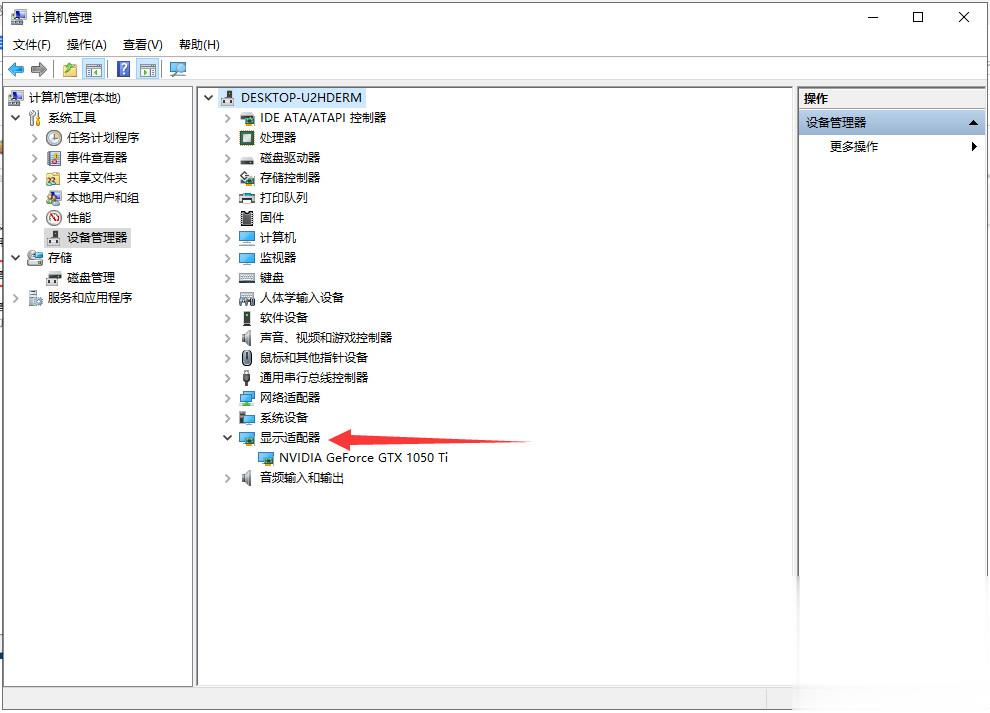The height and width of the screenshot is (713, 990).
Task: Expand the 音频输入和输出 category
Action: pos(227,478)
